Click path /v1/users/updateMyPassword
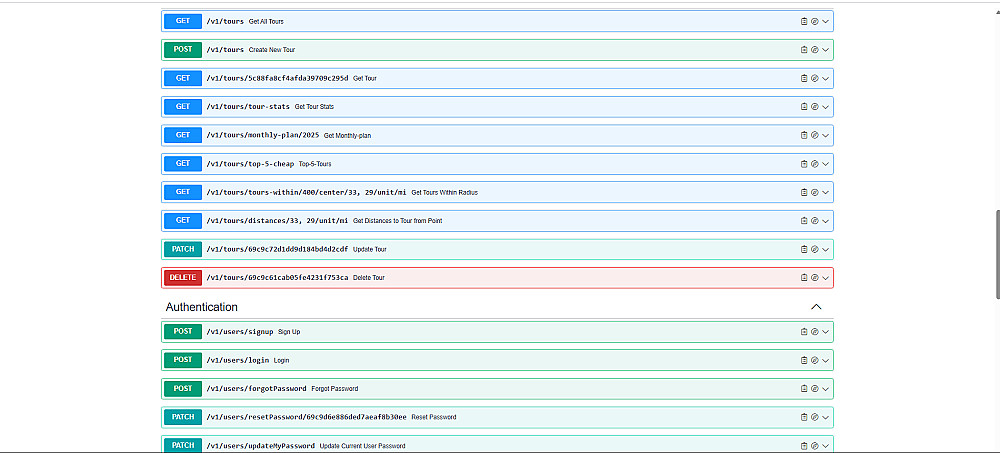 point(260,445)
